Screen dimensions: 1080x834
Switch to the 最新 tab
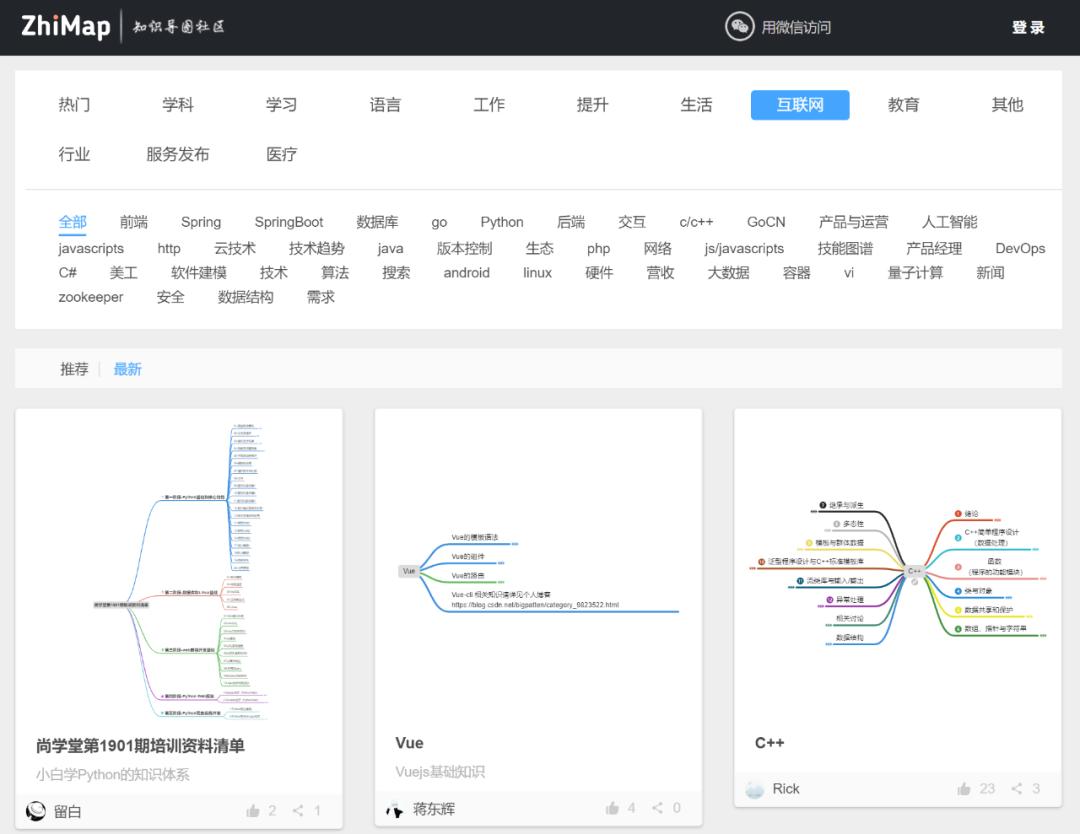pyautogui.click(x=127, y=368)
